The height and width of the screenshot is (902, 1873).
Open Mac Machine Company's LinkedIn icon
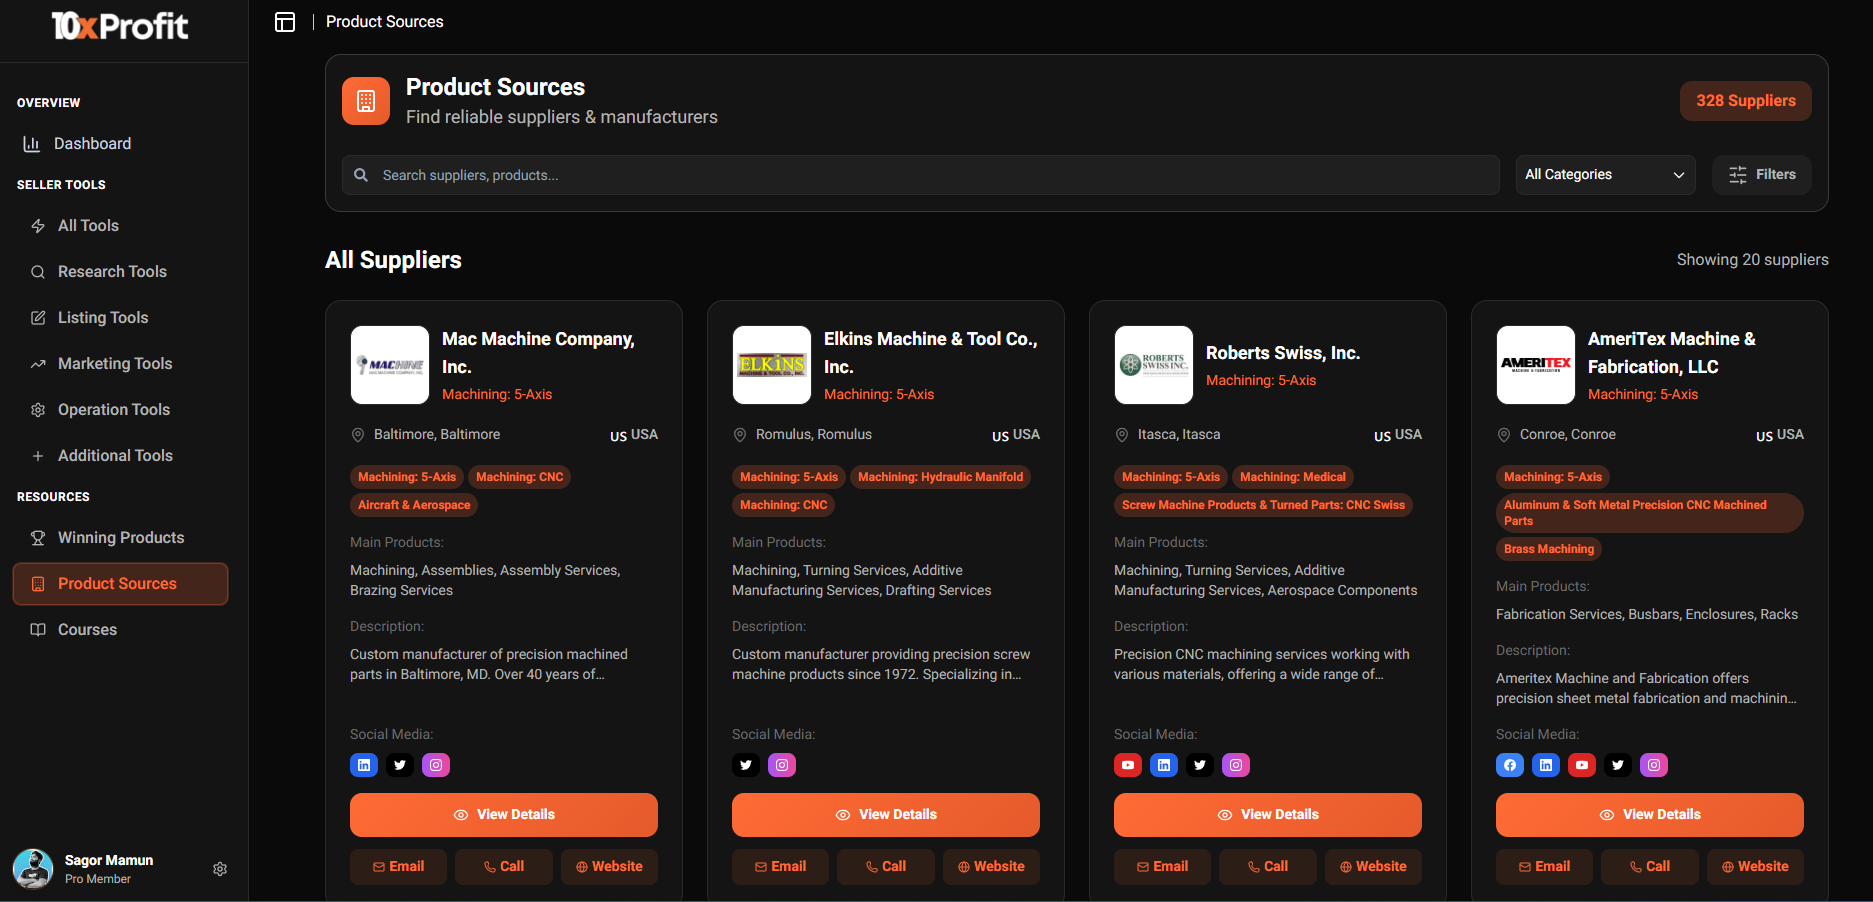(x=363, y=765)
